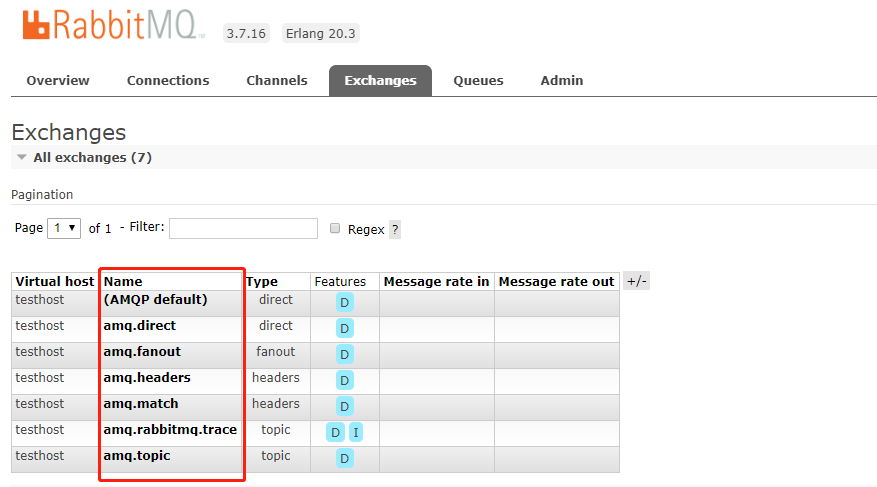Click the 3.7.16 version label
The height and width of the screenshot is (487, 877).
(x=246, y=34)
